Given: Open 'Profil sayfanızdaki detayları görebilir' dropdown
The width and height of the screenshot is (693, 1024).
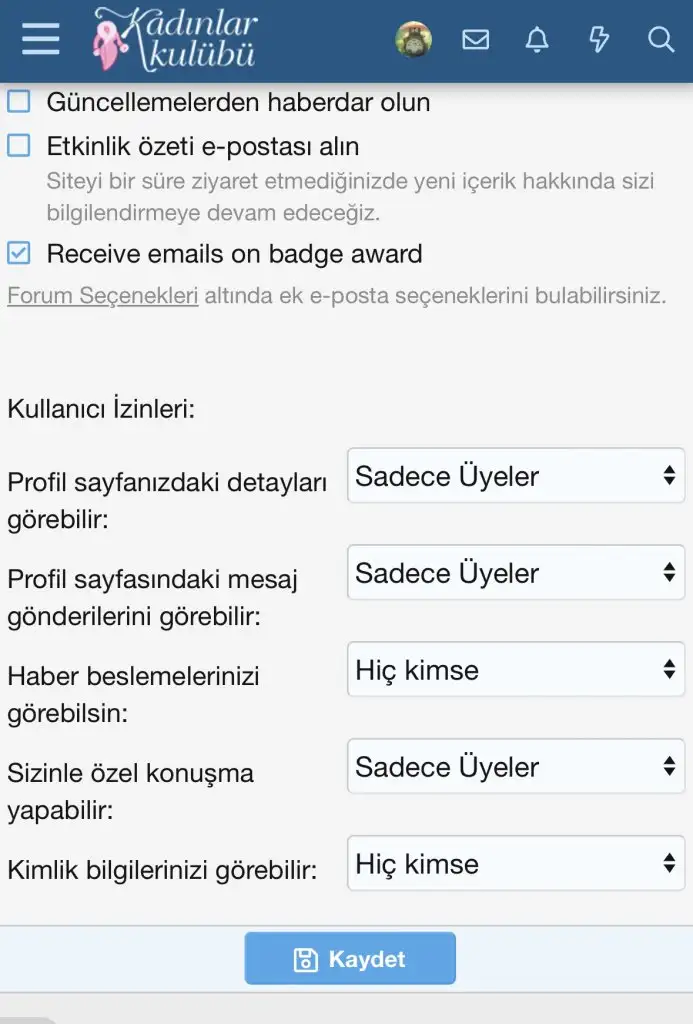Looking at the screenshot, I should (x=515, y=476).
